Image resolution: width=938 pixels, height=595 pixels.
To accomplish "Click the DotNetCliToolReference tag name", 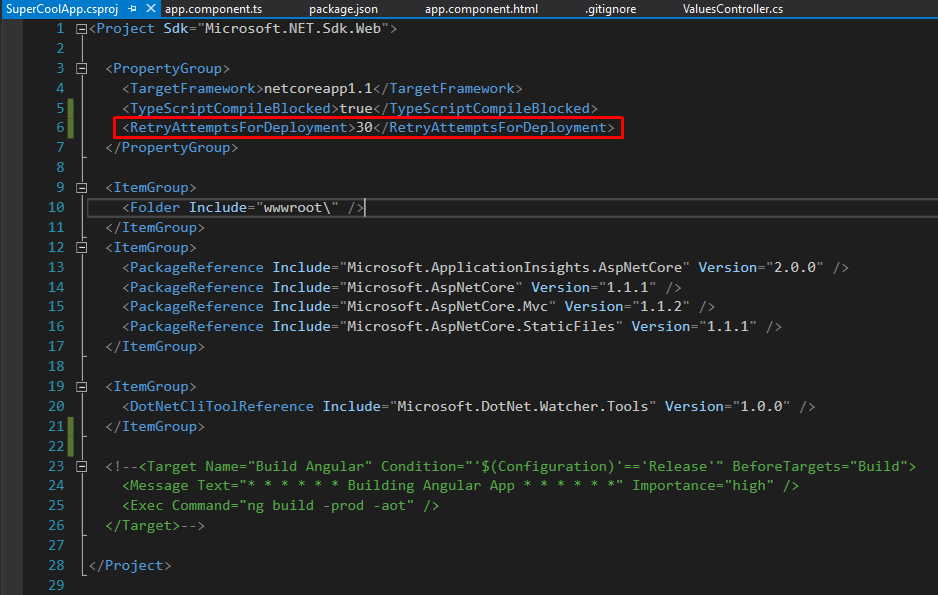I will coord(221,407).
